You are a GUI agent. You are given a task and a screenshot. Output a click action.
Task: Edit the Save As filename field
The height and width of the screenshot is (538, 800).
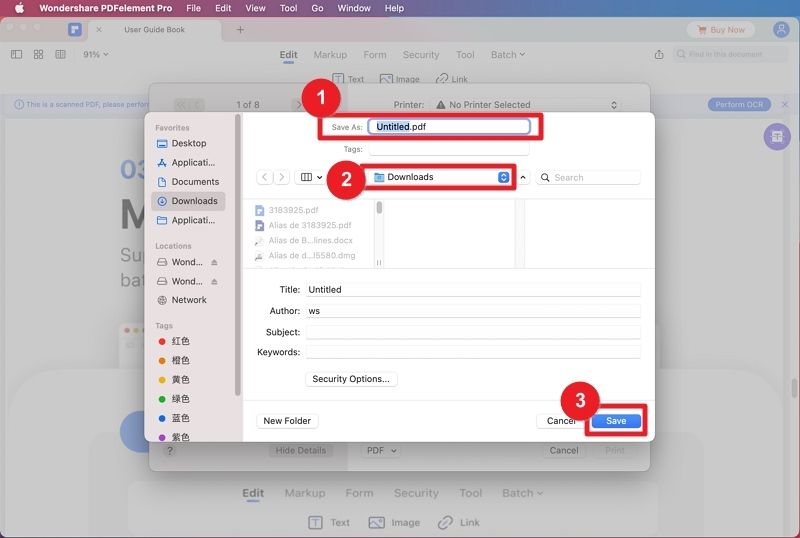point(449,127)
